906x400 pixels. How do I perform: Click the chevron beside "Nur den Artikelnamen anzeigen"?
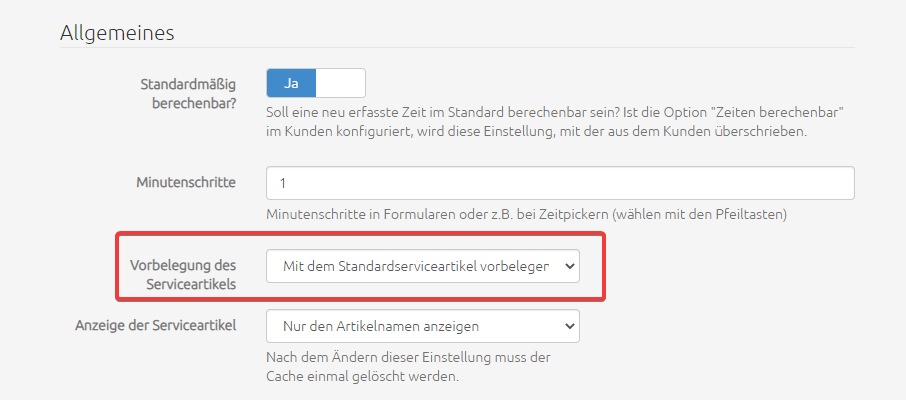point(569,327)
